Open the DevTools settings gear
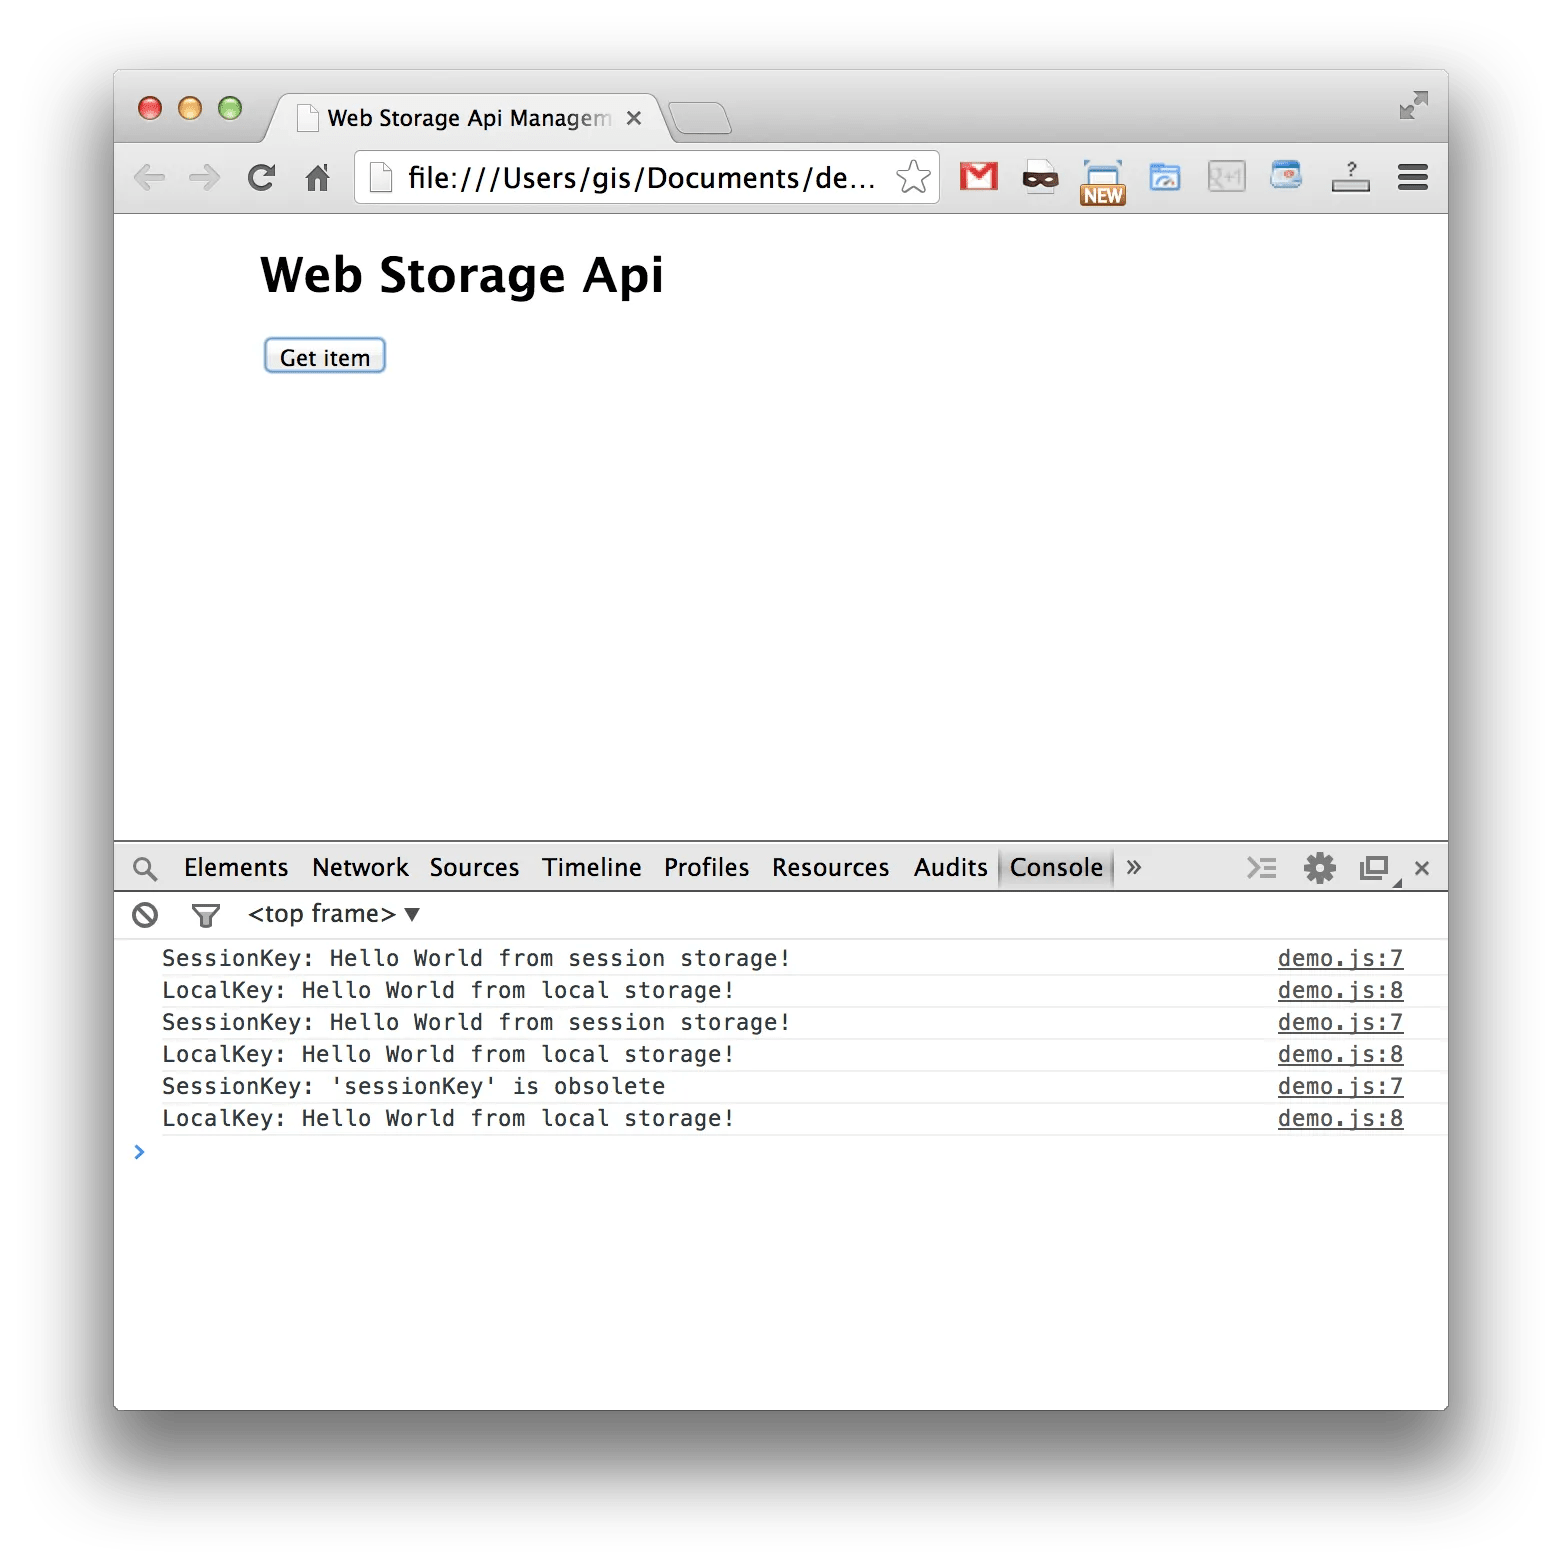1562x1568 pixels. [1319, 867]
